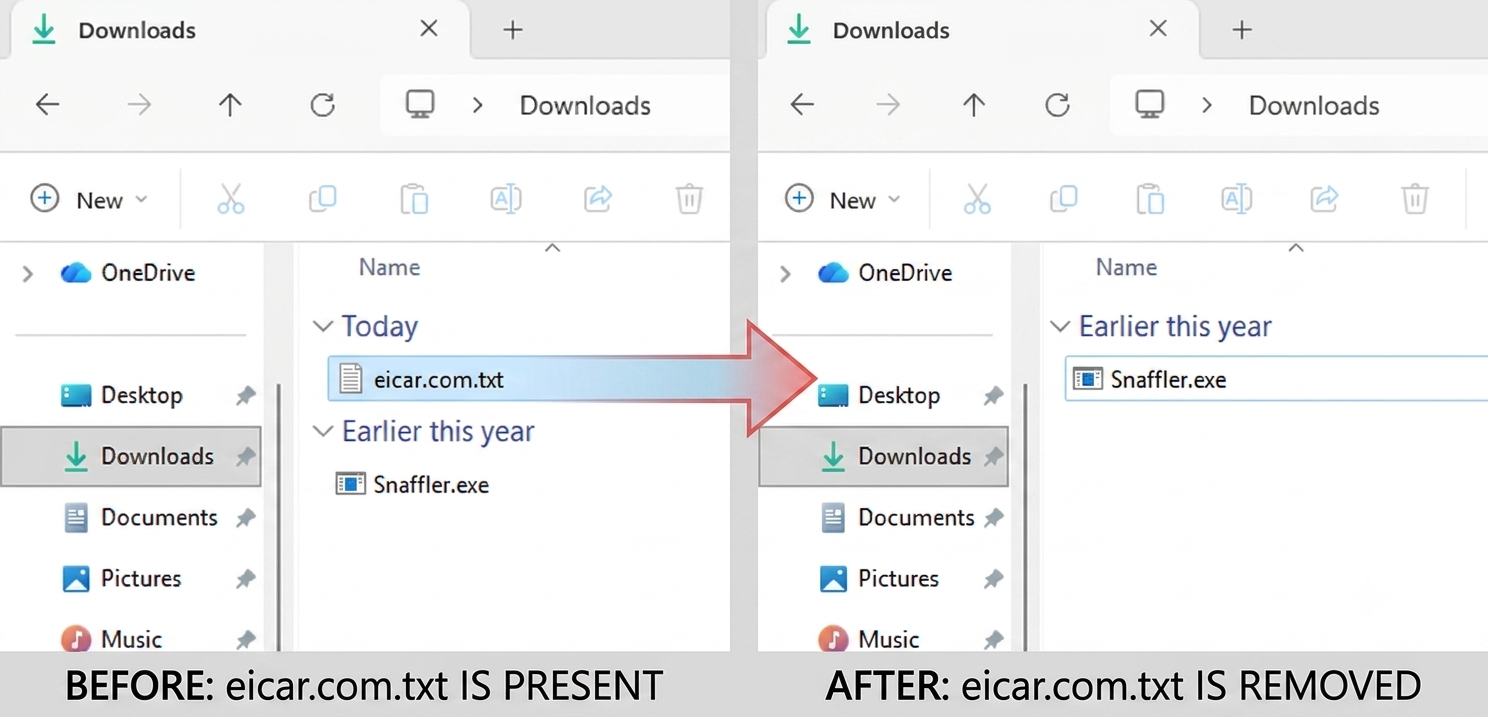Collapse Earlier this year group in left window
Image resolution: width=1488 pixels, height=717 pixels.
click(322, 431)
